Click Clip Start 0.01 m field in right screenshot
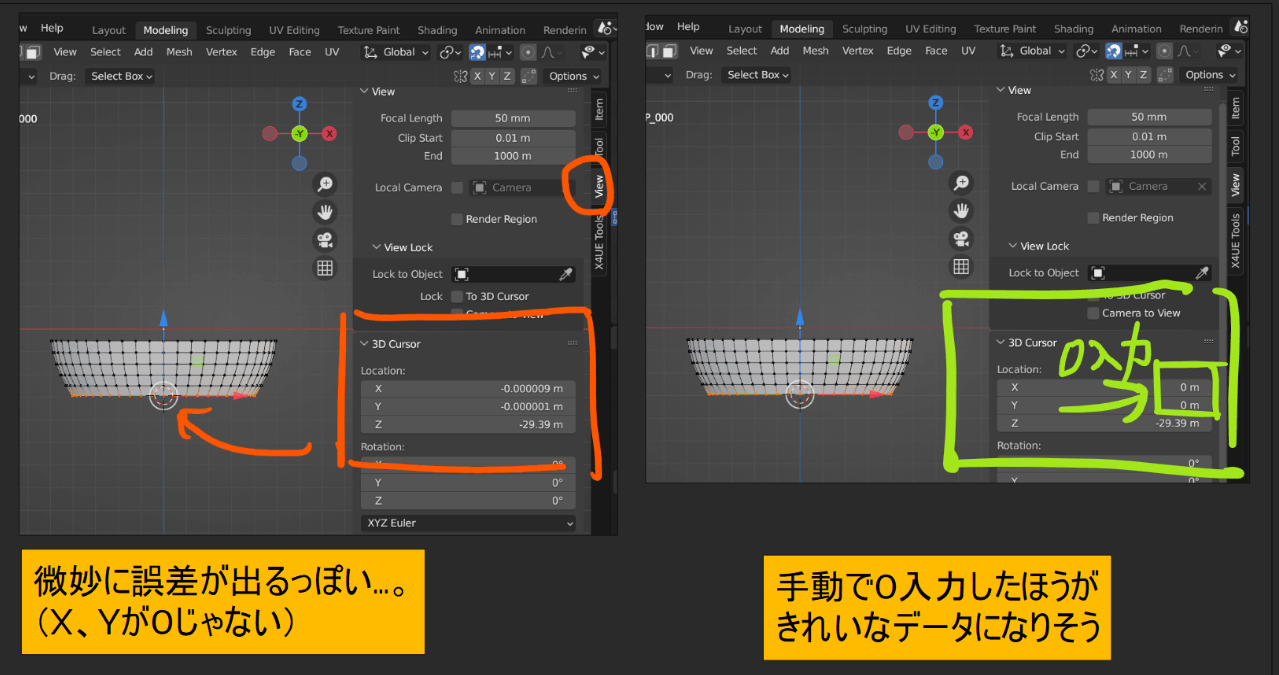This screenshot has height=675, width=1279. click(x=1149, y=136)
